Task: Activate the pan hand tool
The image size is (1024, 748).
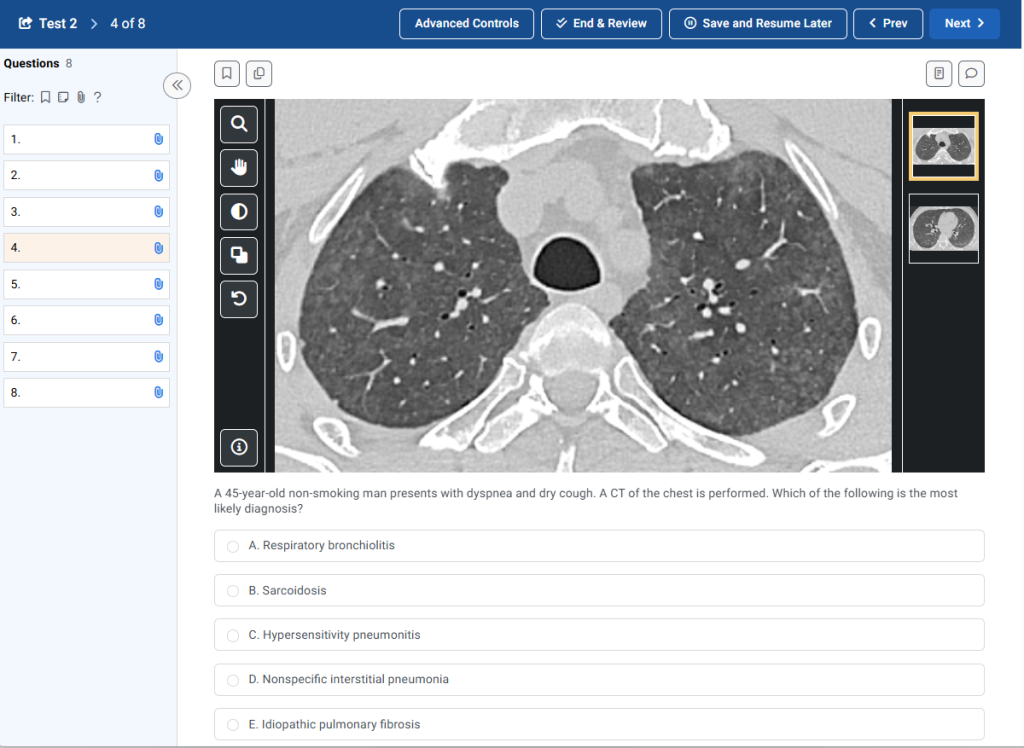Action: coord(239,168)
